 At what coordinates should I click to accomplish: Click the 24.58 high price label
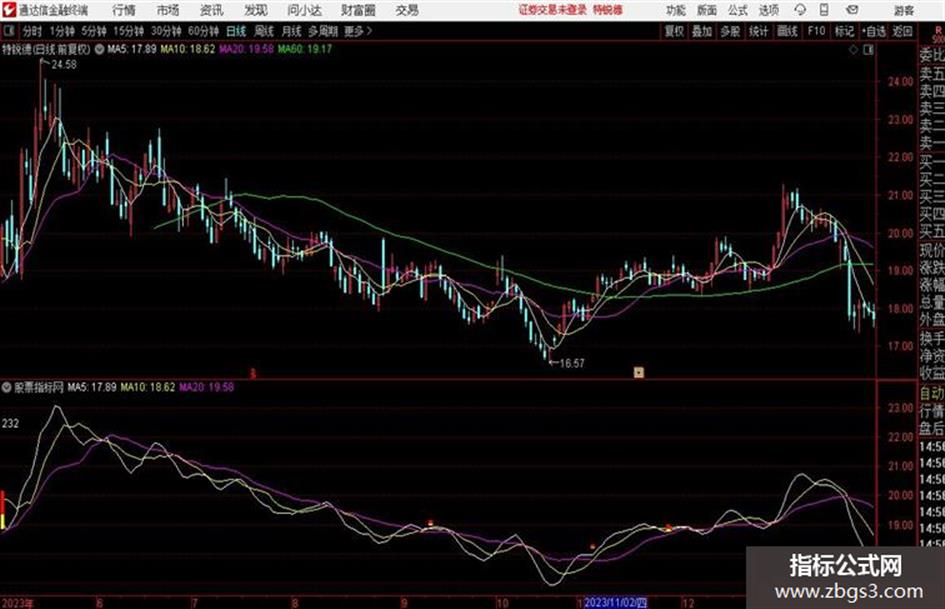(64, 65)
